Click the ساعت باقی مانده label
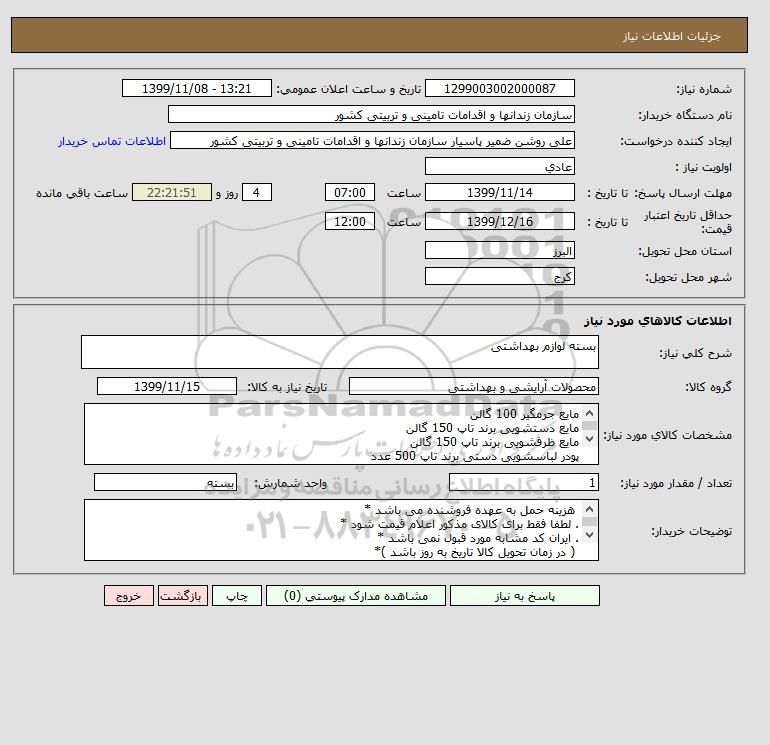The image size is (770, 745). [x=82, y=193]
